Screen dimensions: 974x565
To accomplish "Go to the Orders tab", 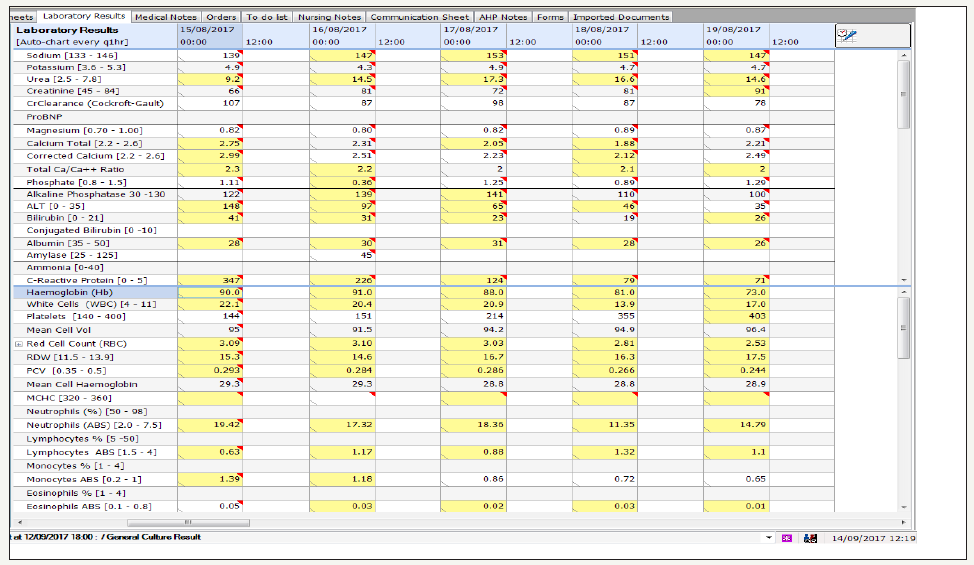I will (221, 17).
